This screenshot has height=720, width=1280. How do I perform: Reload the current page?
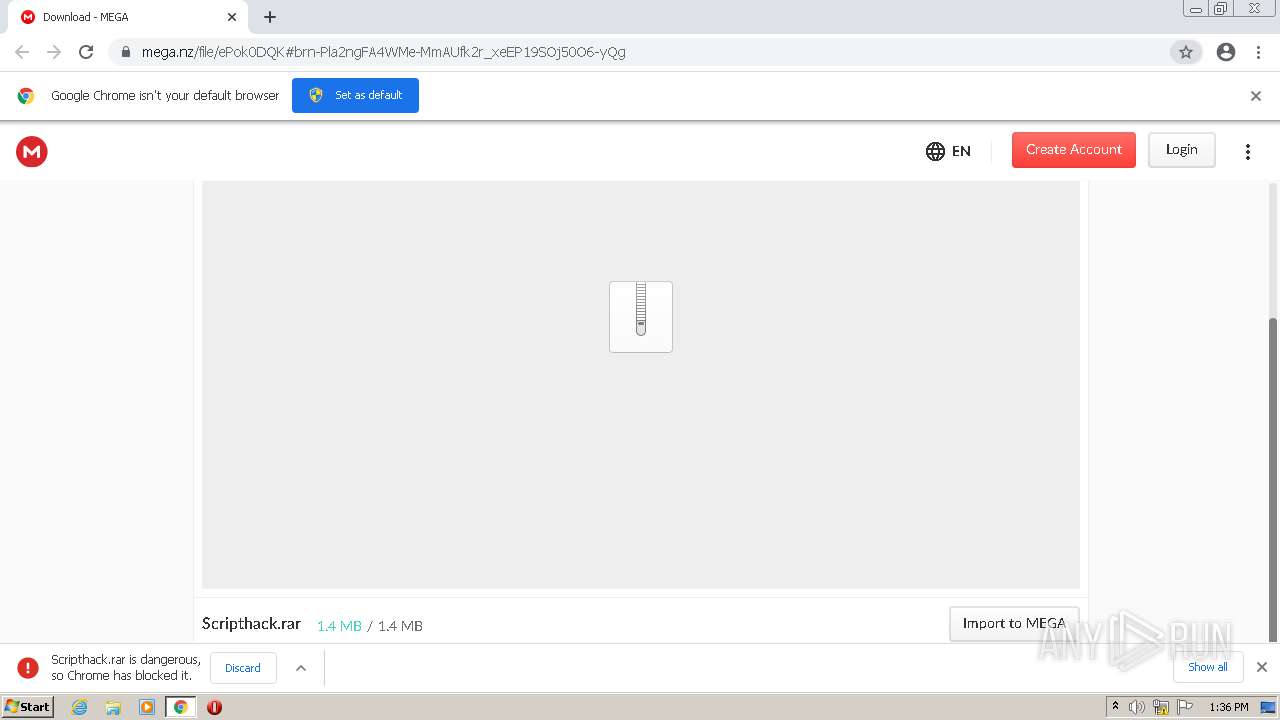coord(86,52)
